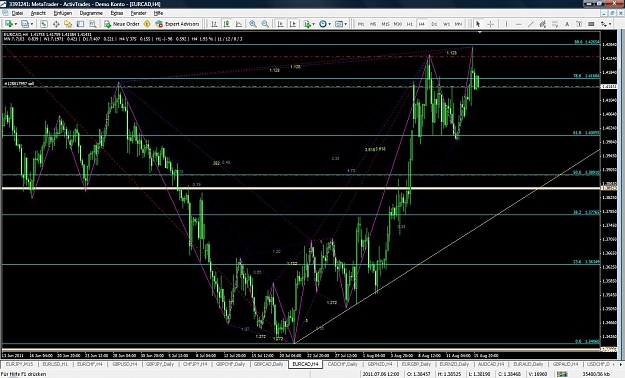Image resolution: width=625 pixels, height=378 pixels.
Task: Select the text label tool
Action: tap(579, 24)
